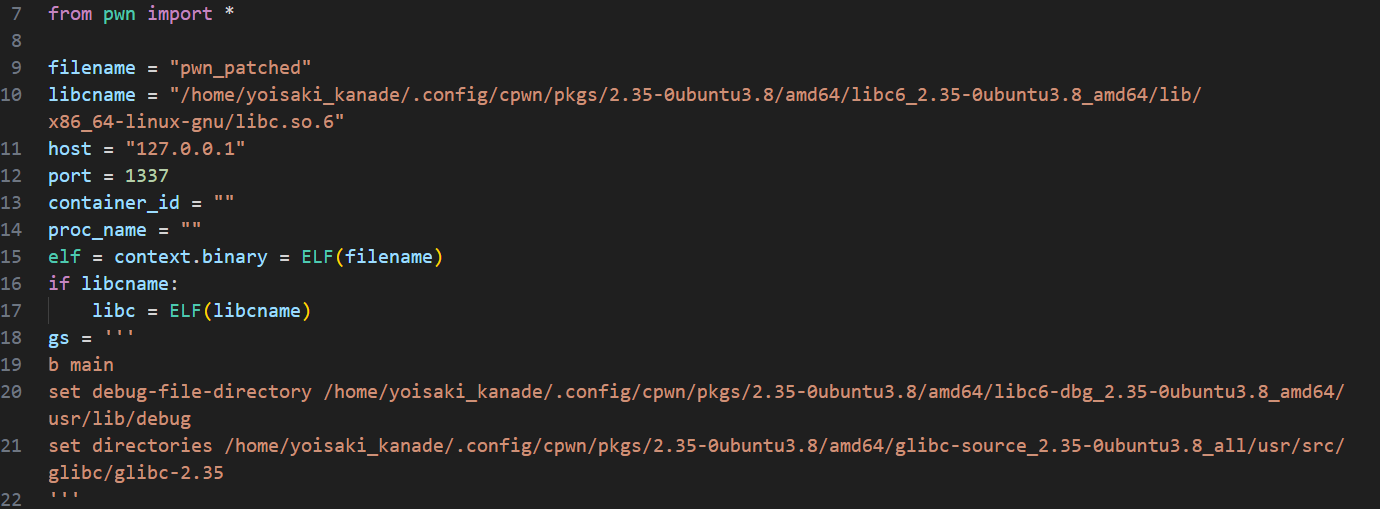Click the 'b main' breakpoint text
Viewport: 1380px width, 509px height.
(x=81, y=365)
